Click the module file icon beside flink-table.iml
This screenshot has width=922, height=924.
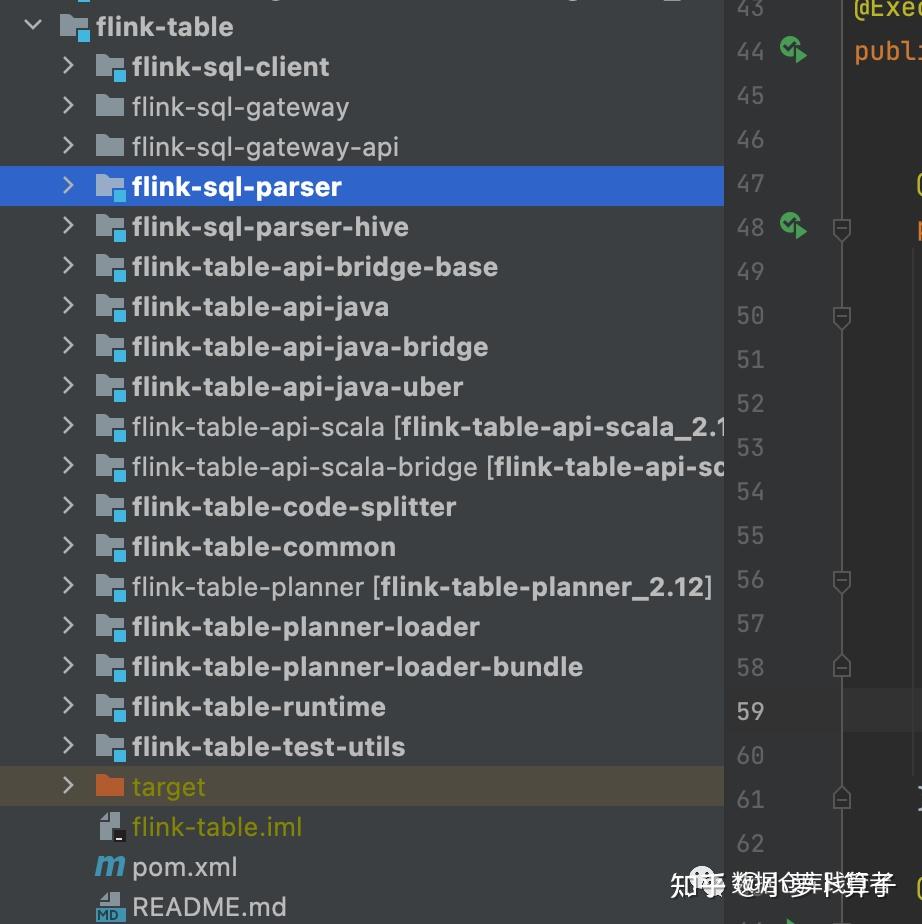tap(110, 826)
